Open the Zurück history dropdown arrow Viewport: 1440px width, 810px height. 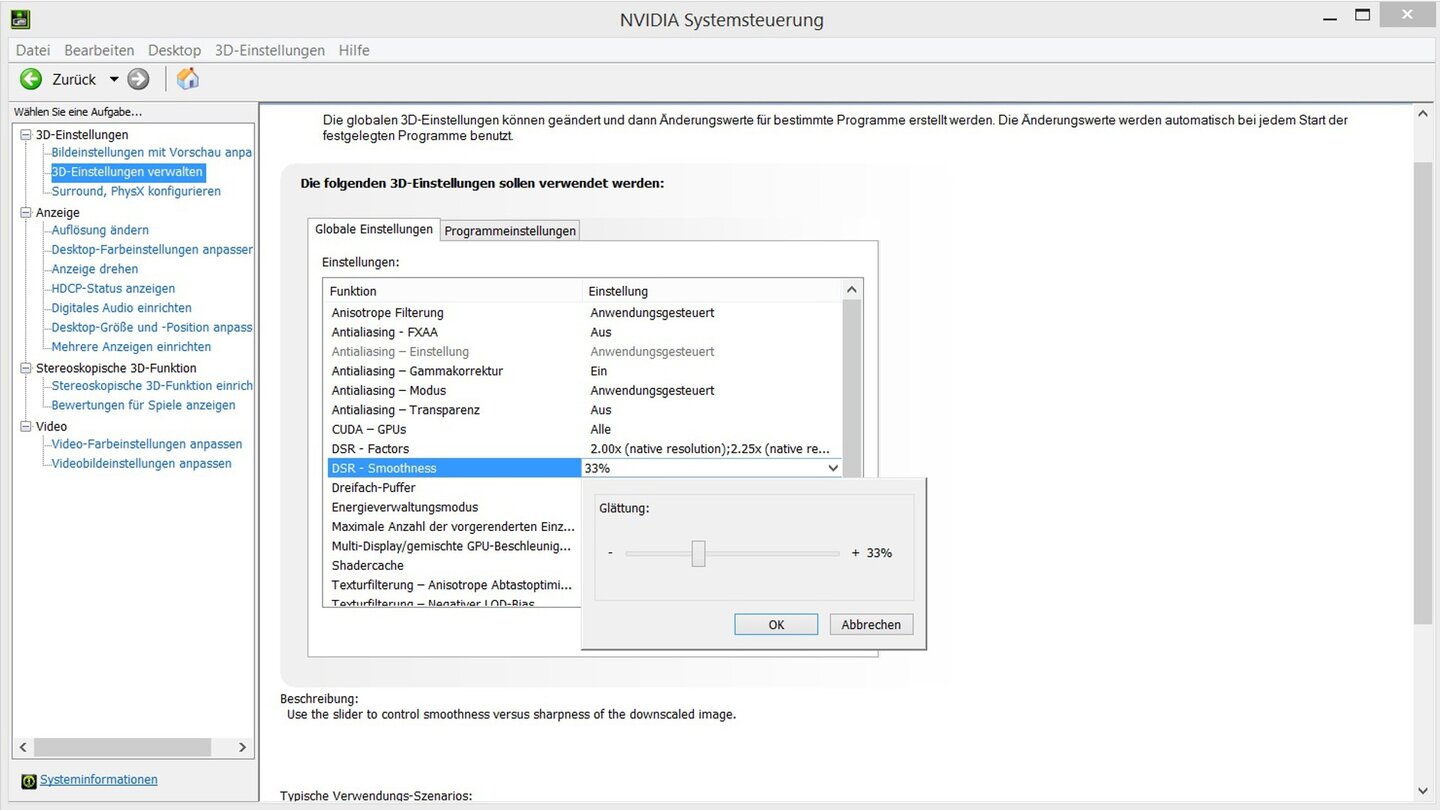[x=114, y=79]
